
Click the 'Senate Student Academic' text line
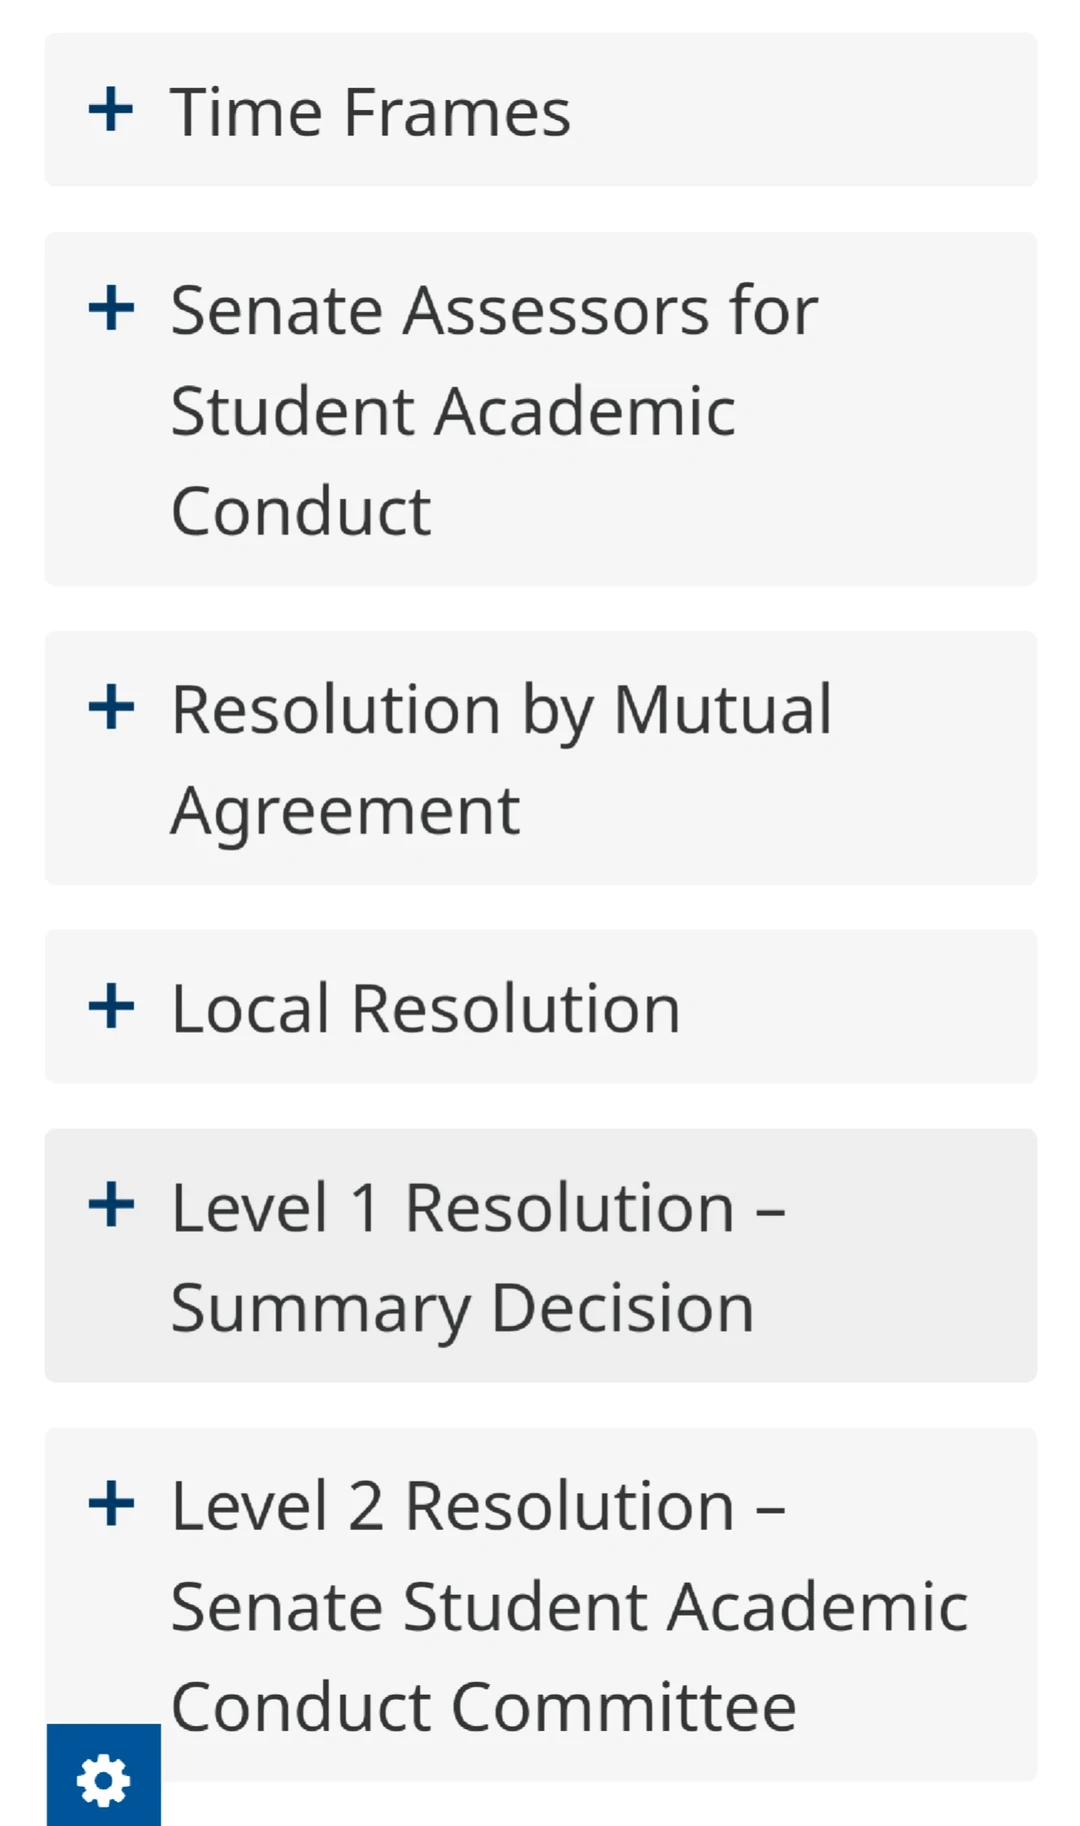point(569,1607)
